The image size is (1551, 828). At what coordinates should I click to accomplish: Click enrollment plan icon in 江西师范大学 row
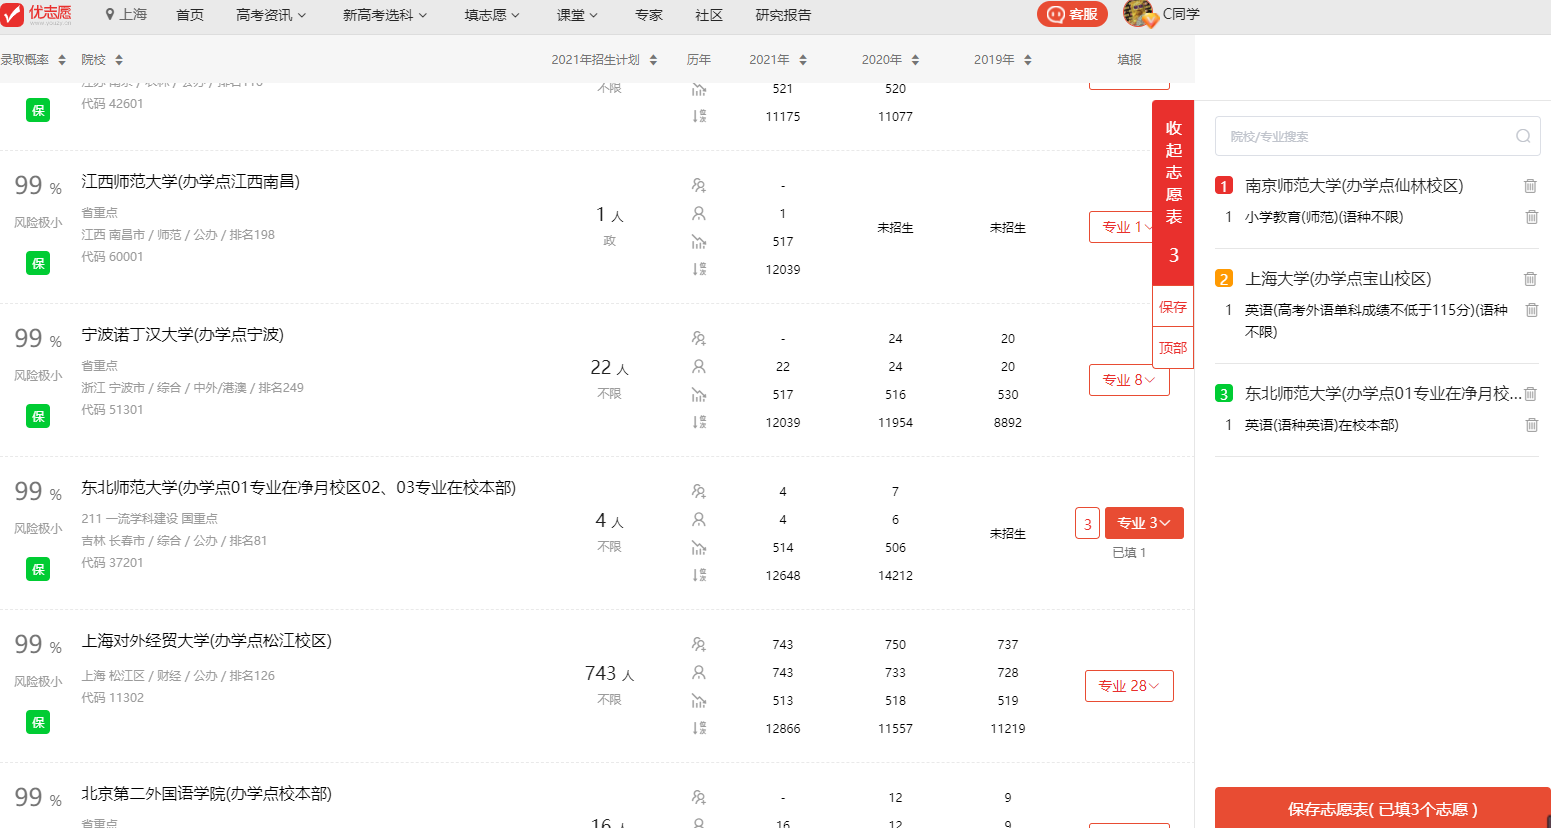[698, 185]
